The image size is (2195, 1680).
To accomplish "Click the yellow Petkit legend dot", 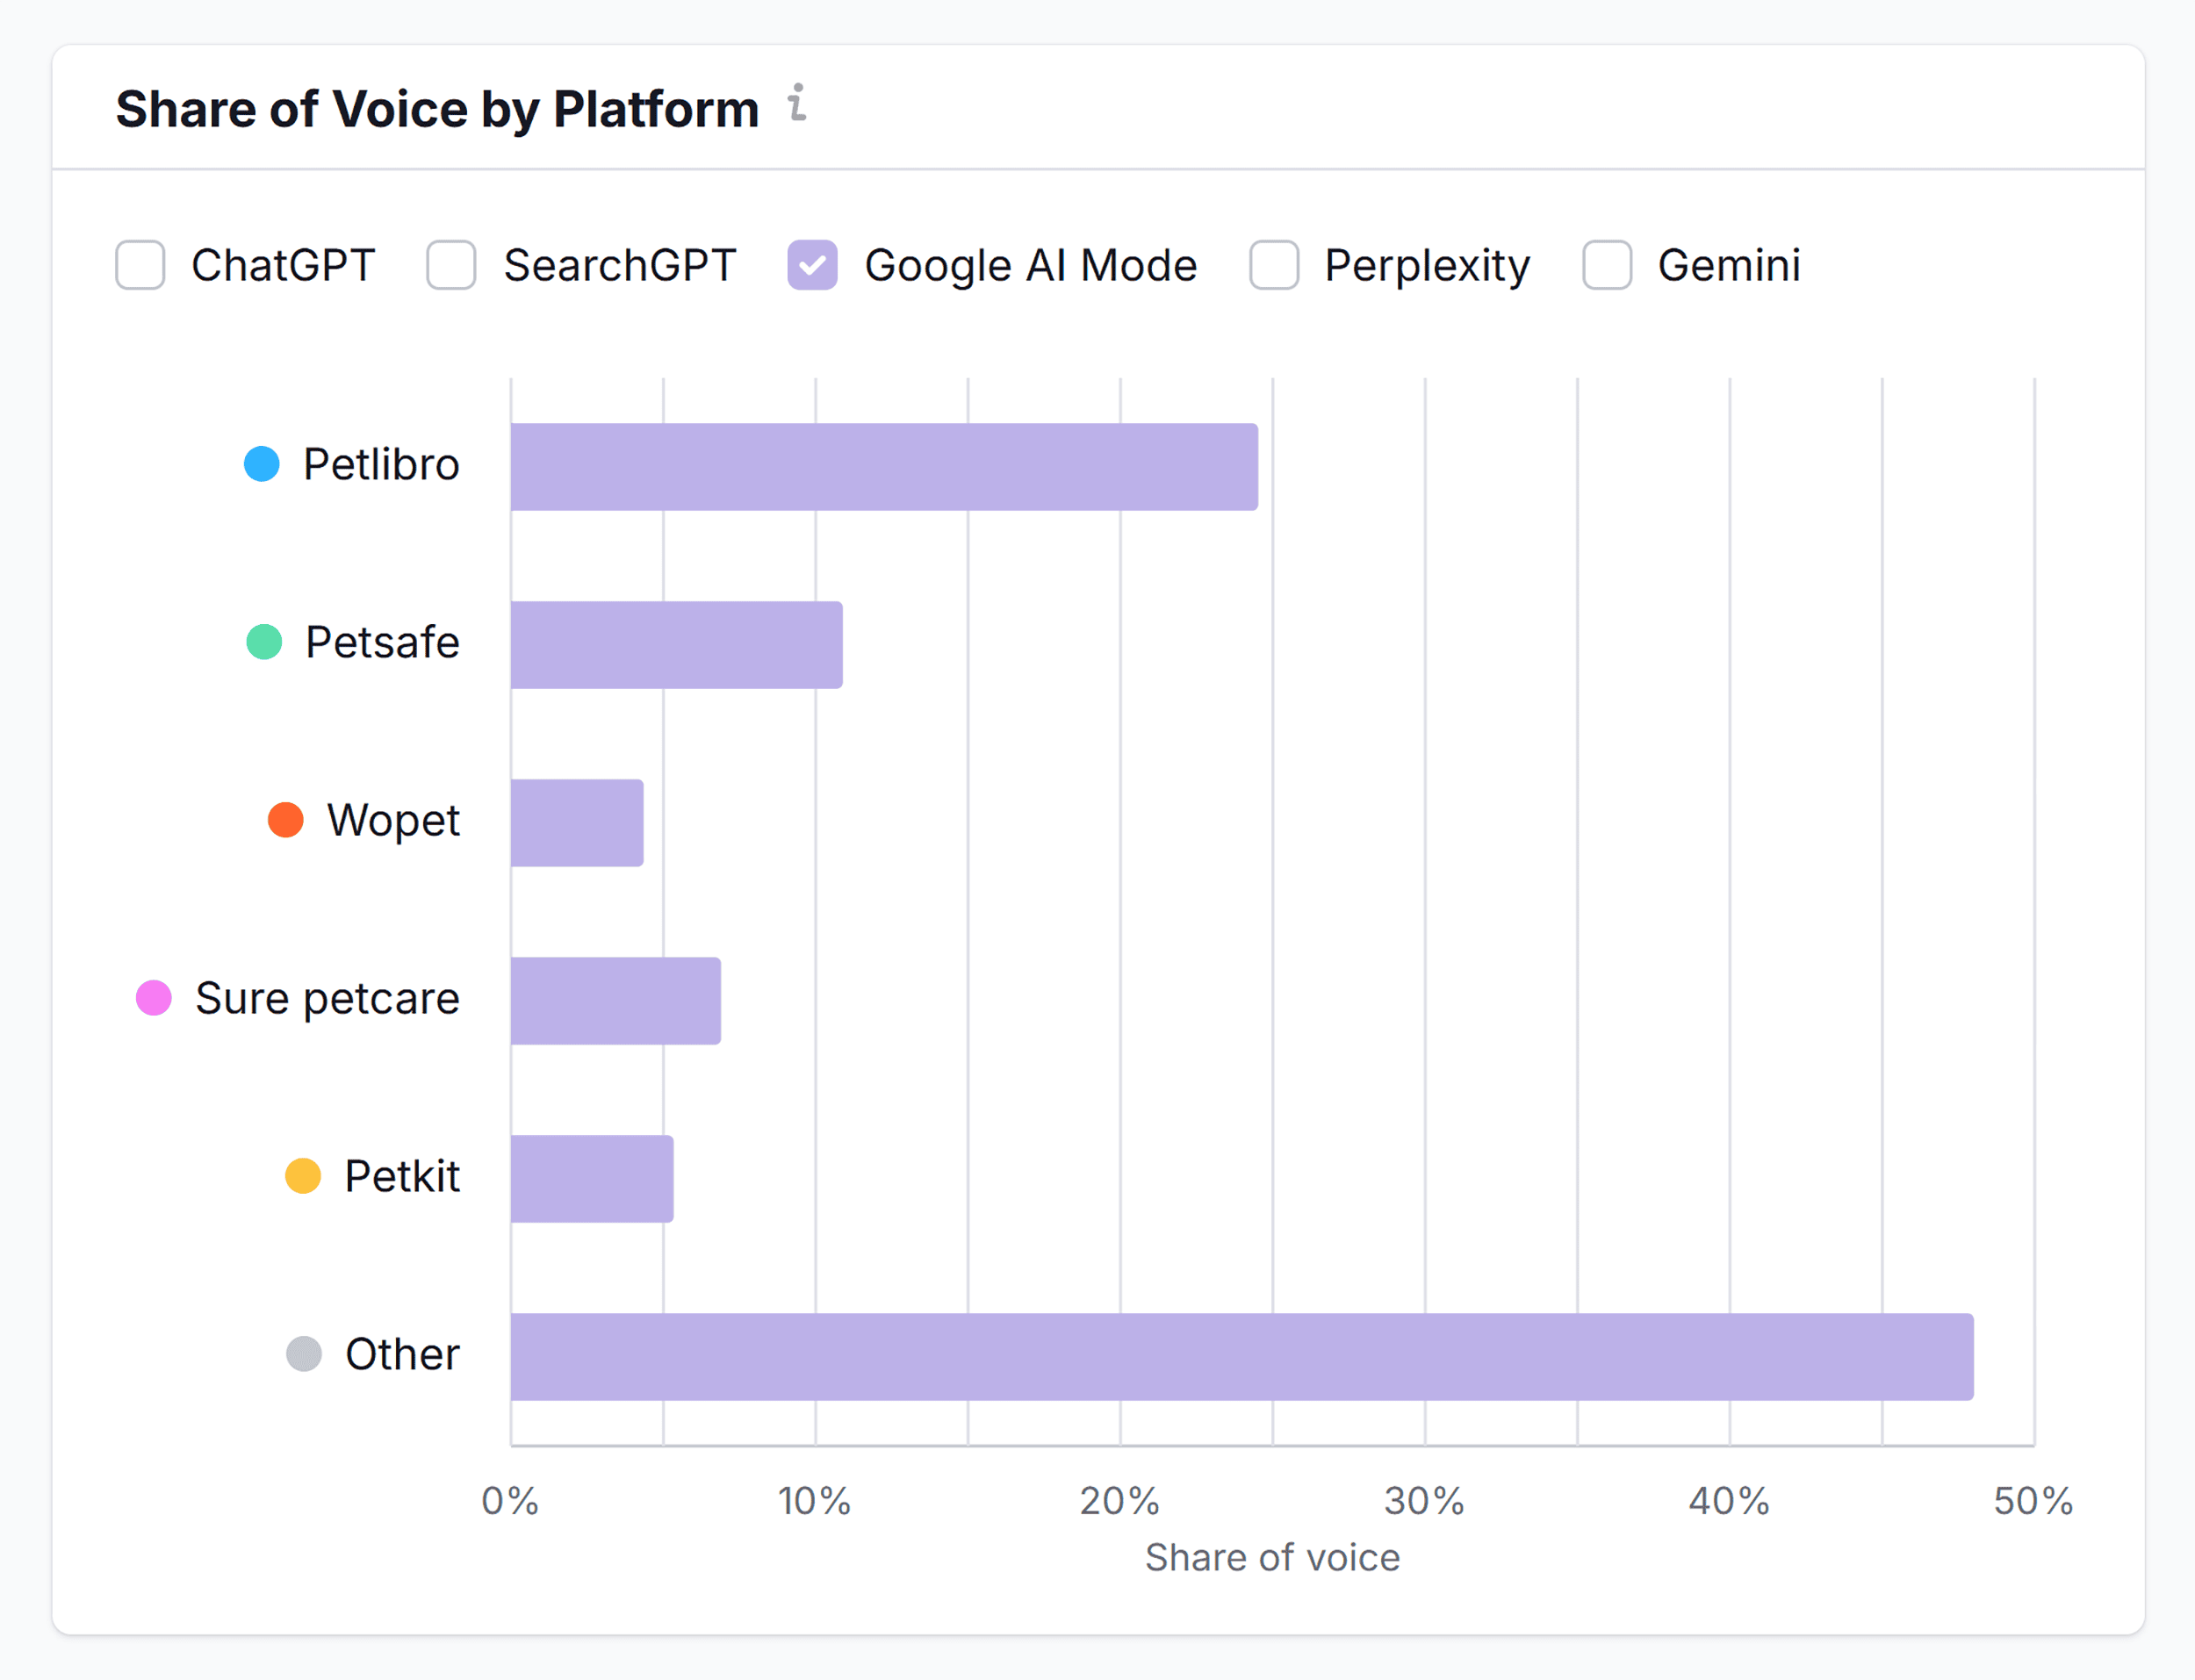I will coord(302,1176).
